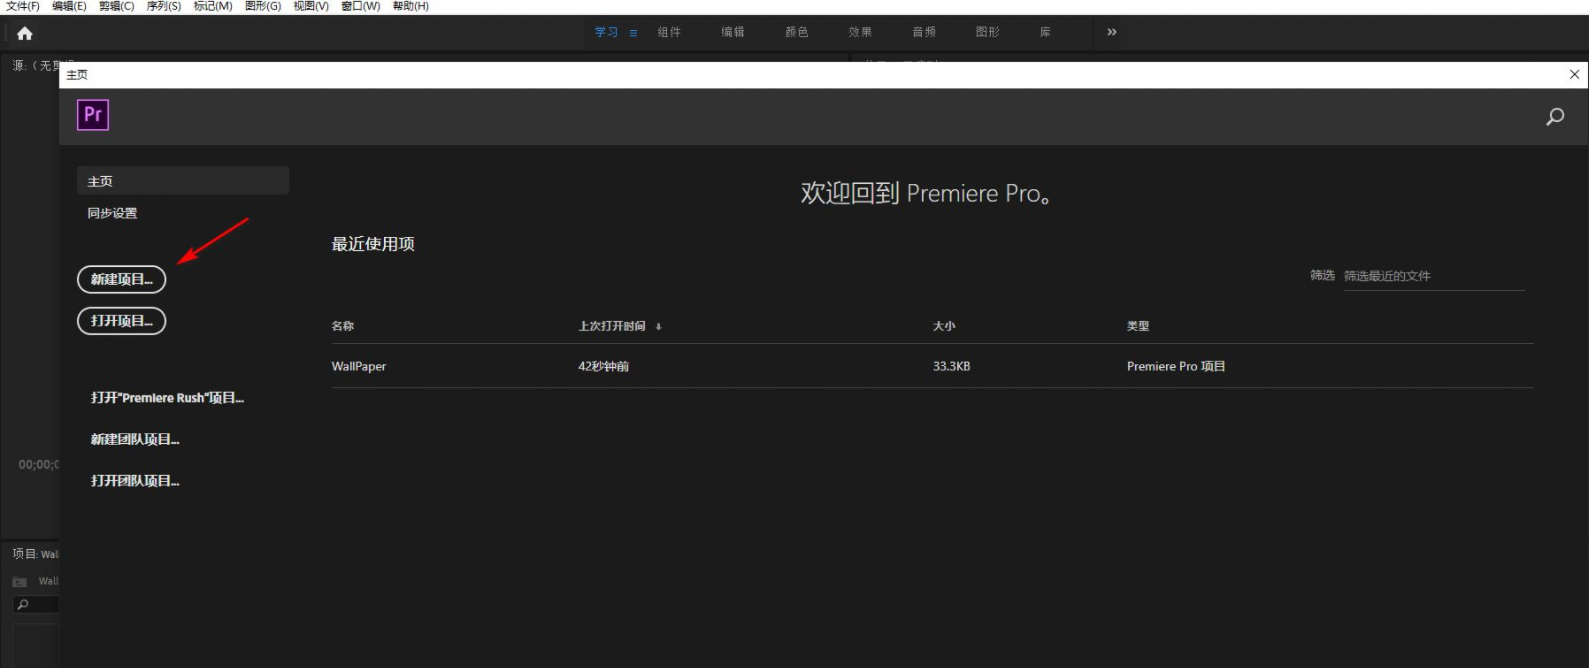Switch to the 编辑 workspace tab
The image size is (1589, 668).
click(x=733, y=32)
